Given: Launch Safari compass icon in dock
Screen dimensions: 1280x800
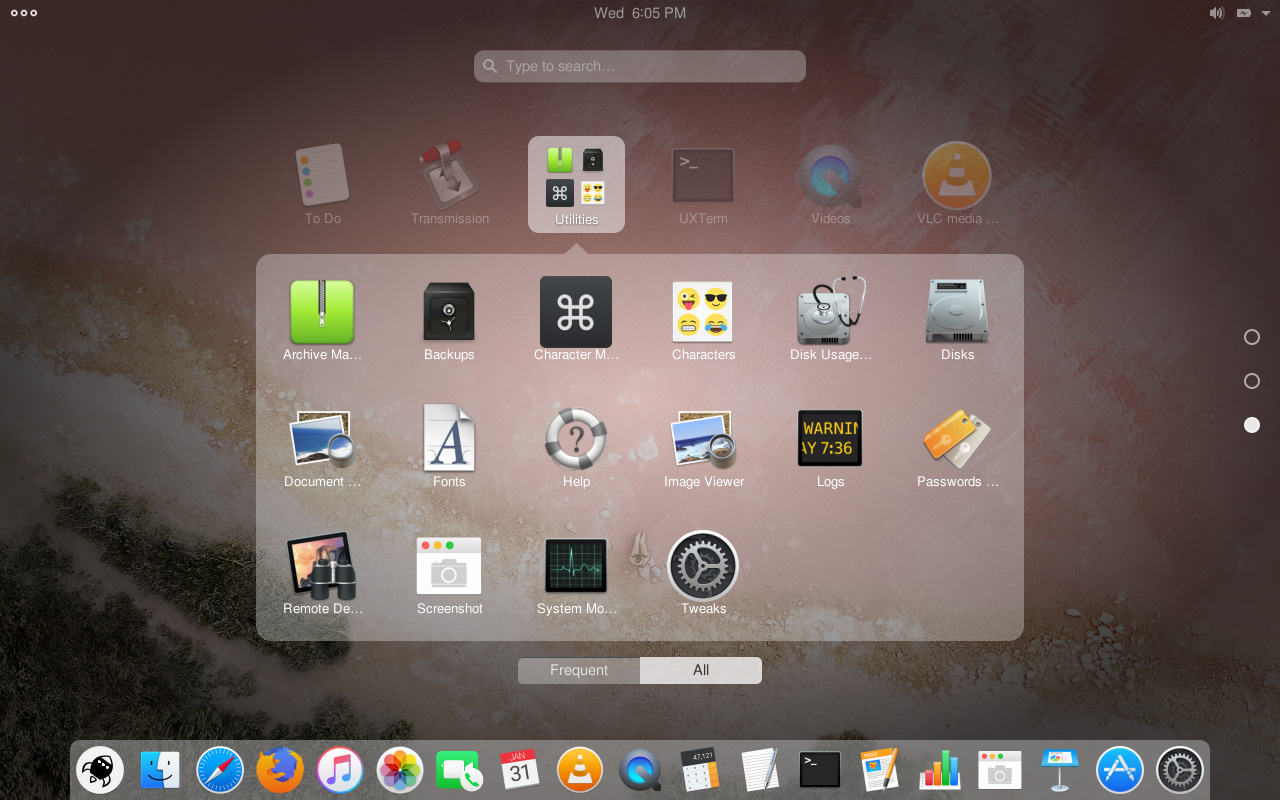Looking at the screenshot, I should 220,771.
